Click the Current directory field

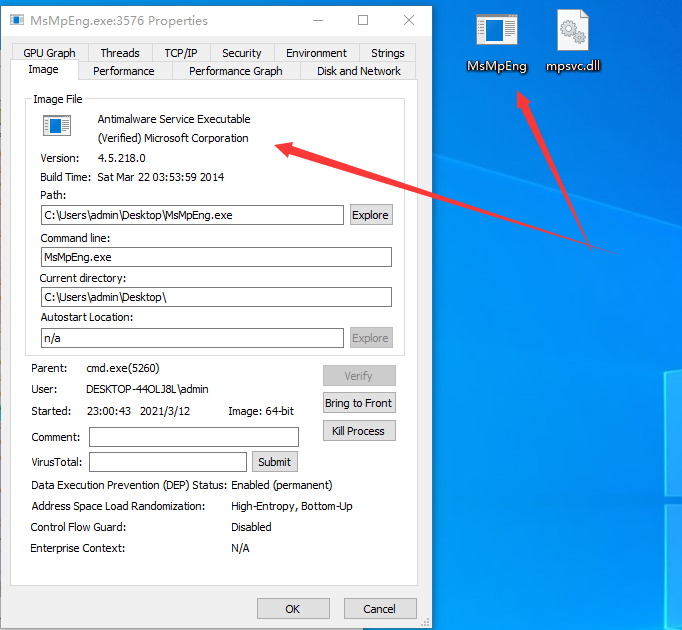(x=216, y=297)
